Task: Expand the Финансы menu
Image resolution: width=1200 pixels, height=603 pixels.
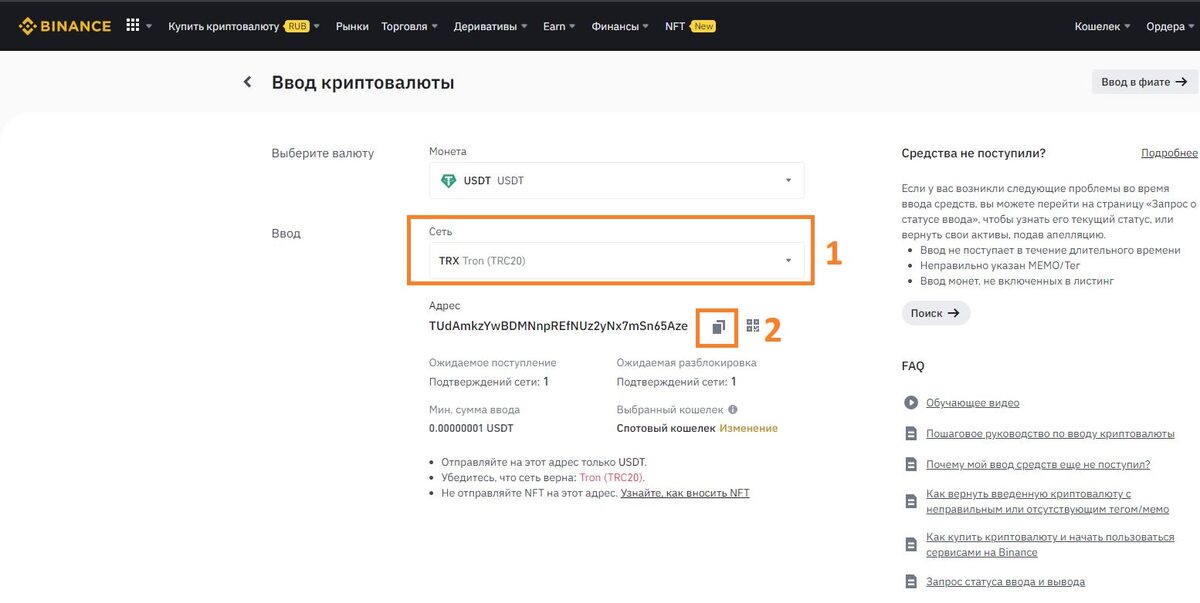Action: (x=620, y=26)
